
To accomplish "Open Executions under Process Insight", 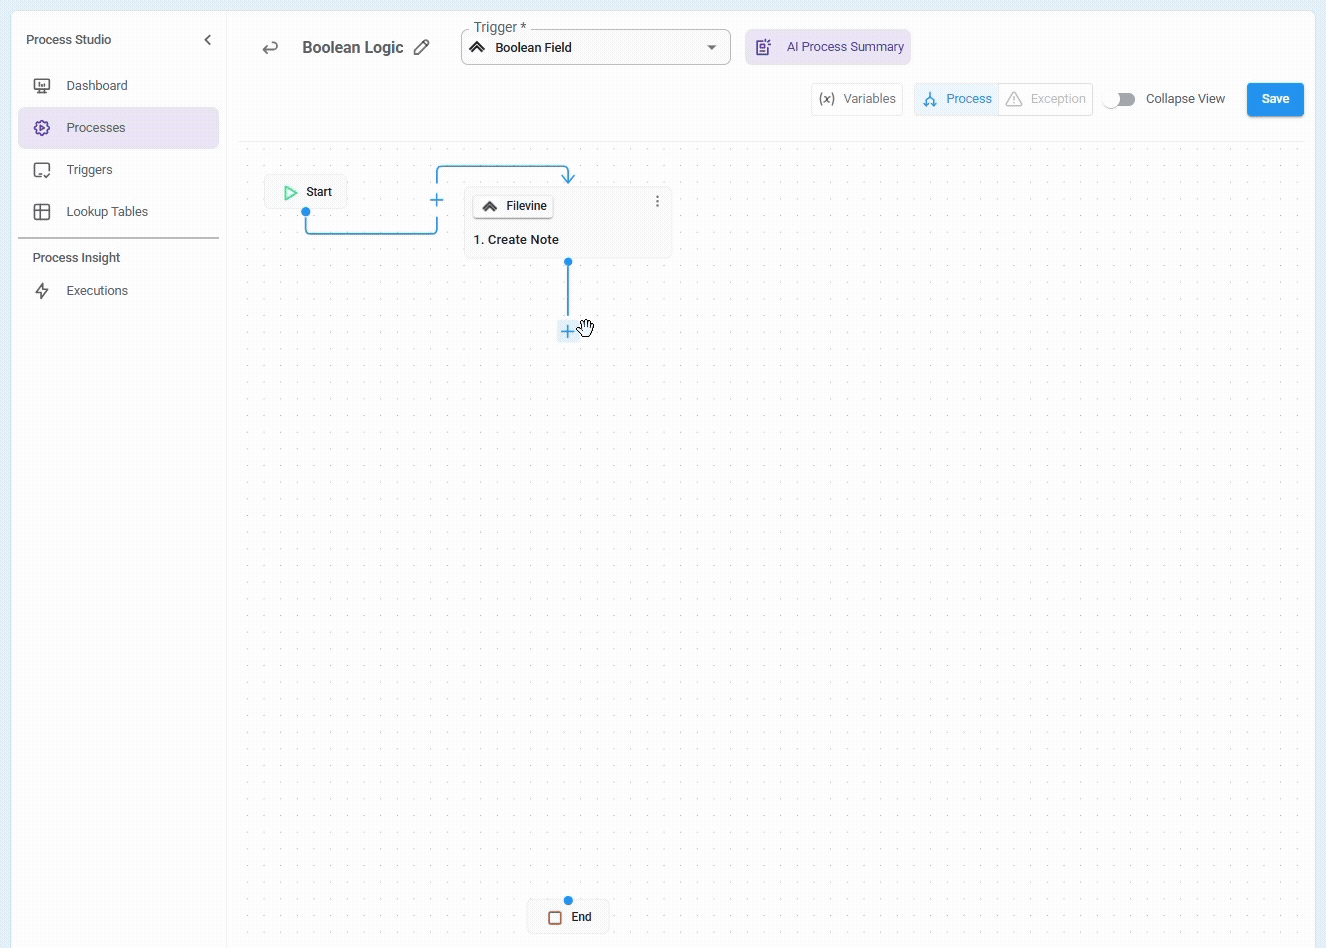I will click(96, 291).
